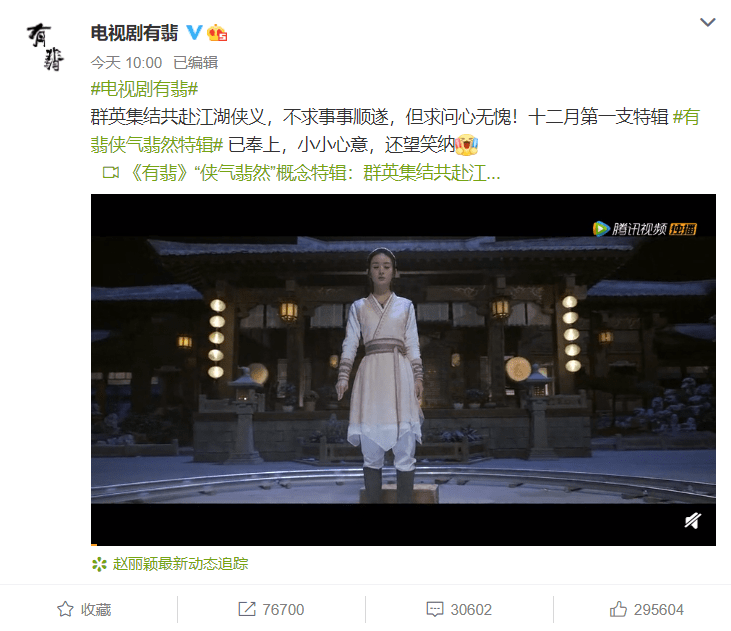The width and height of the screenshot is (731, 631).
Task: Click the 有翡 profile avatar
Action: 45,47
